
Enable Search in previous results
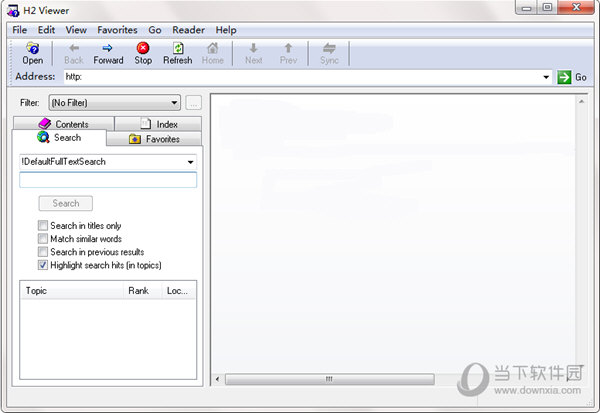[43, 252]
